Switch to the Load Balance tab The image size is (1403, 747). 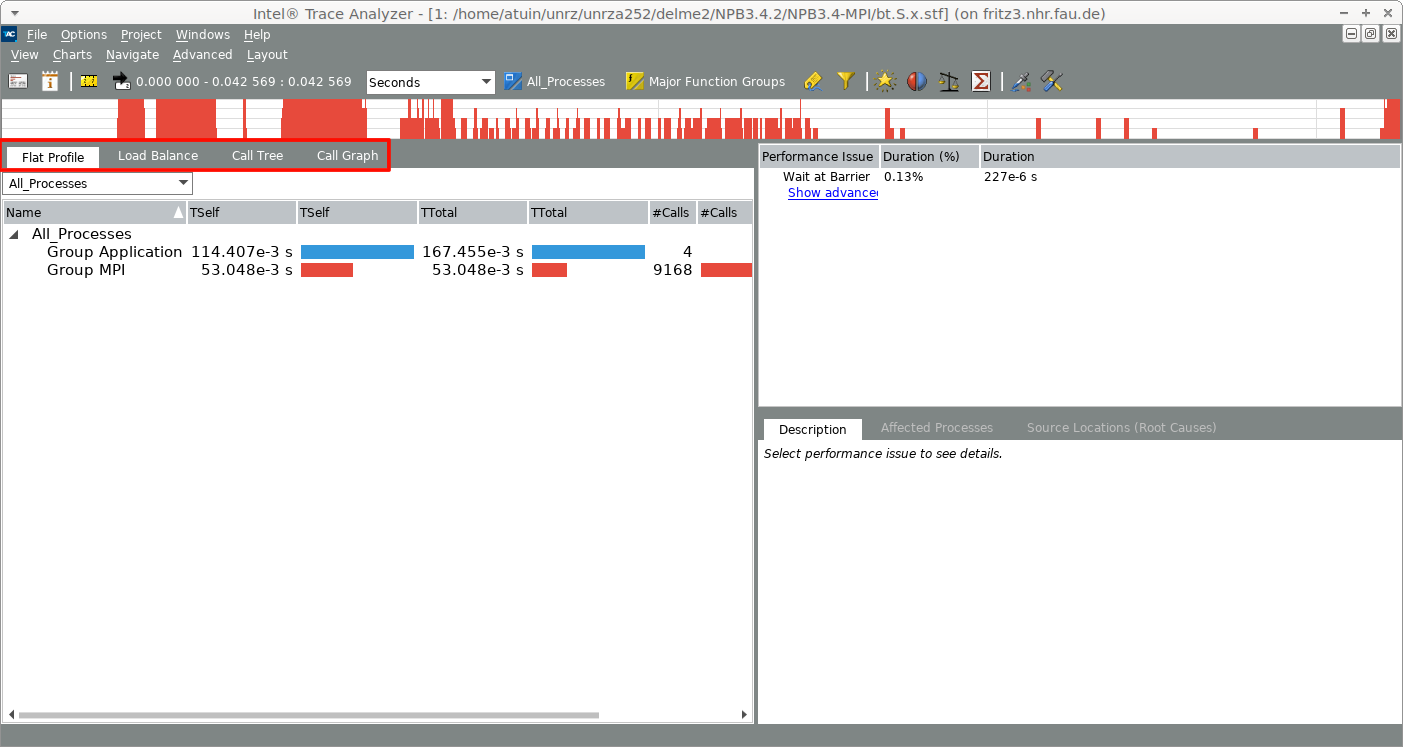[158, 156]
